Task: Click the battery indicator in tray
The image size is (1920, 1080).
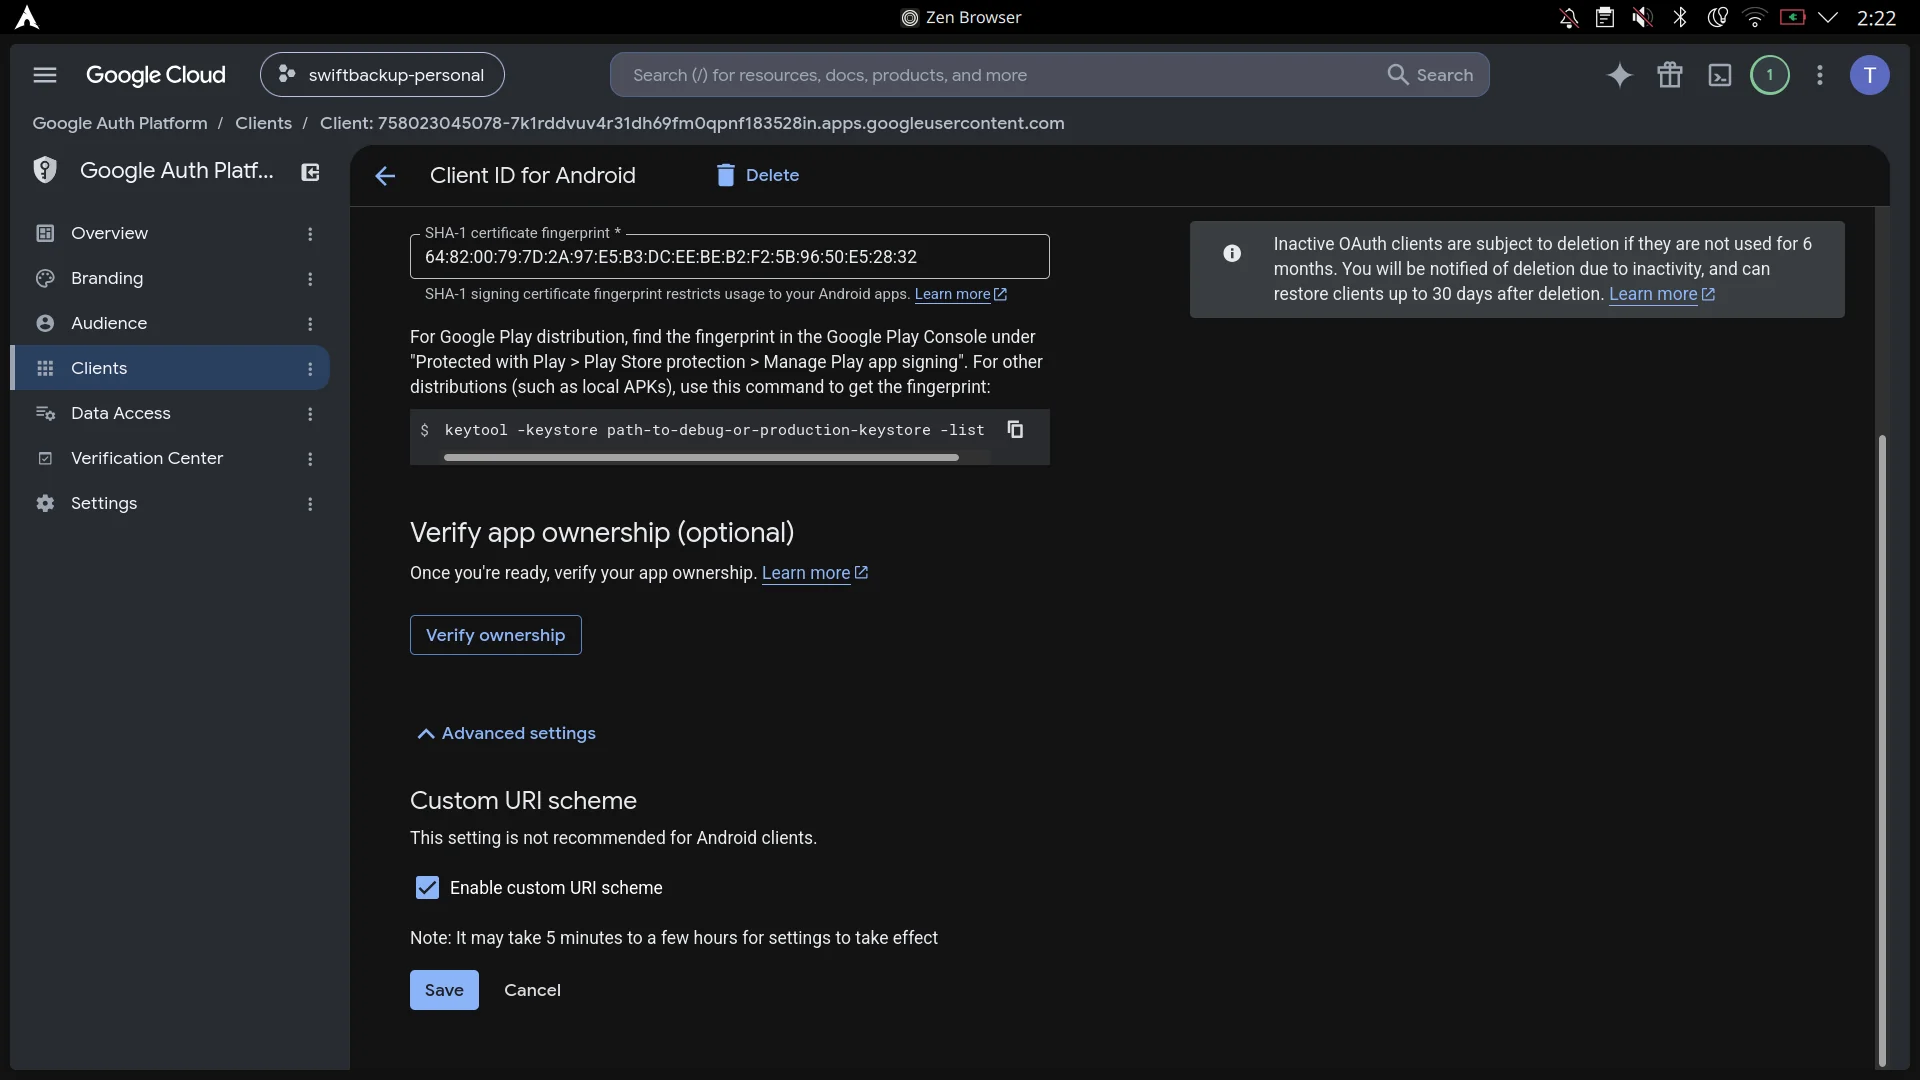Action: click(x=1792, y=17)
